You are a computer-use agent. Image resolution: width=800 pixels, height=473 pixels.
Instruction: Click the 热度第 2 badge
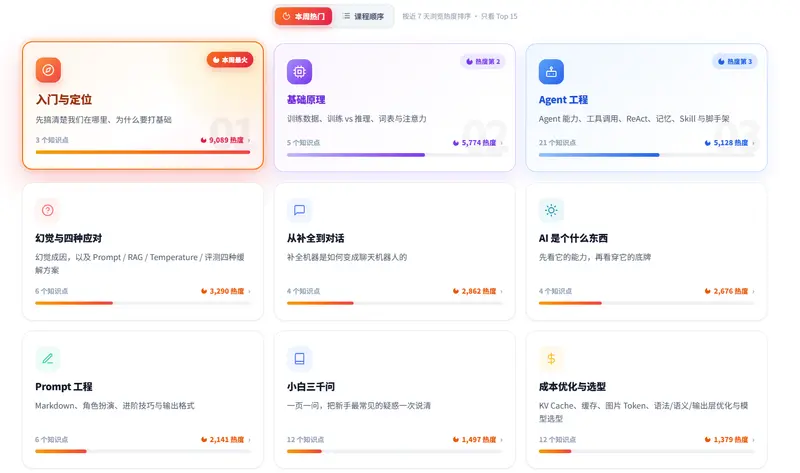[x=483, y=61]
